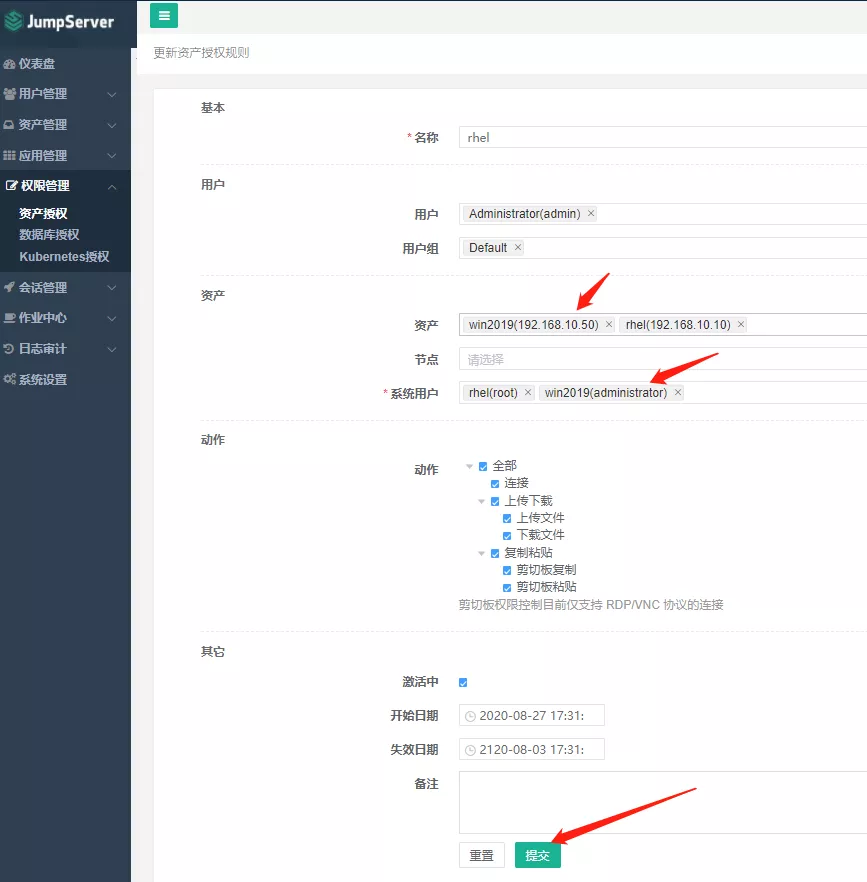Click the 提交 submit button
The height and width of the screenshot is (882, 867).
pyautogui.click(x=538, y=855)
